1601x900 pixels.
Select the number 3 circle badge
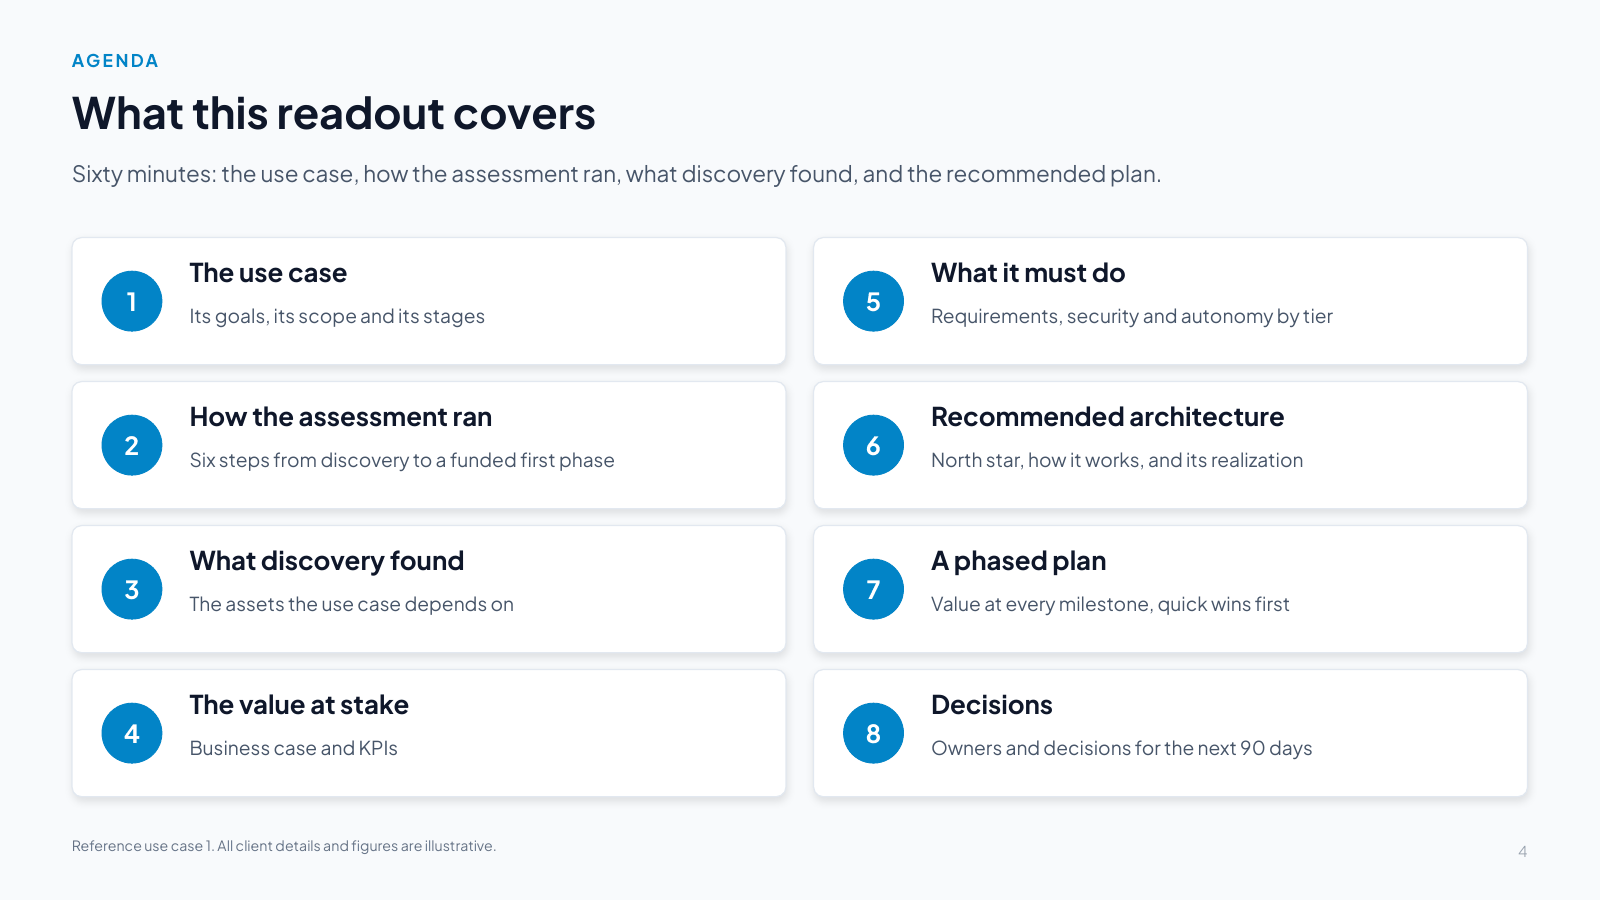coord(132,589)
